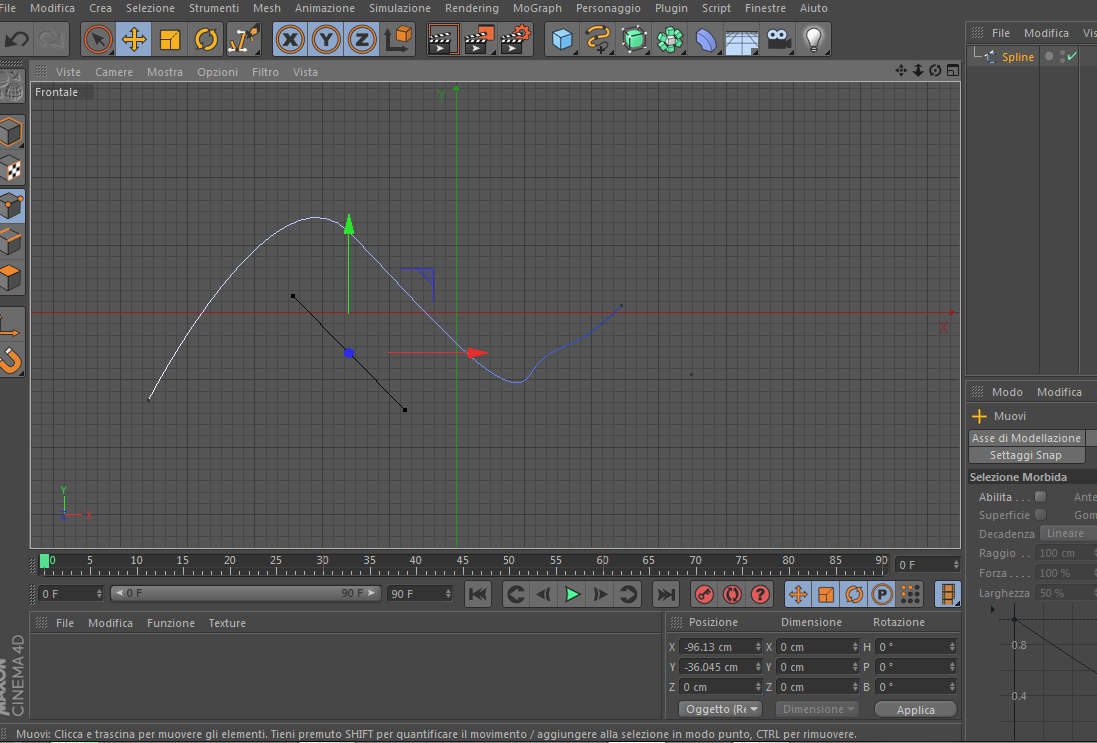
Task: Click the Applica button
Action: click(916, 709)
